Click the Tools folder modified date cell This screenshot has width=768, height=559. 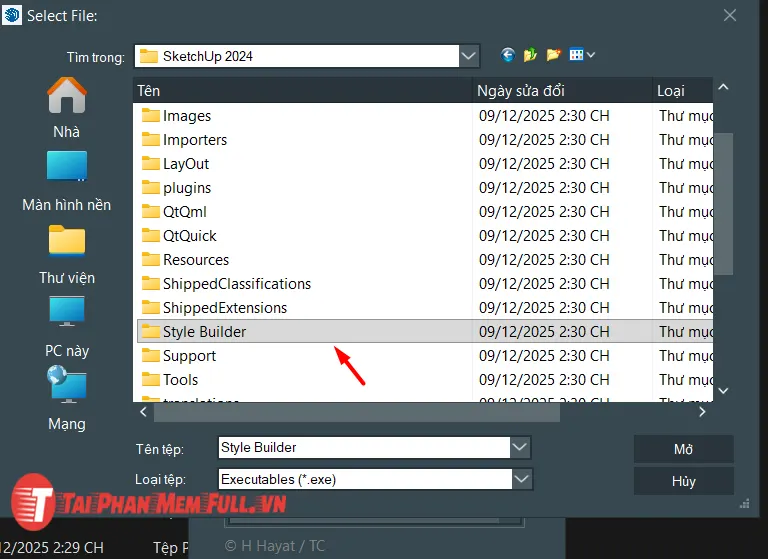point(544,380)
